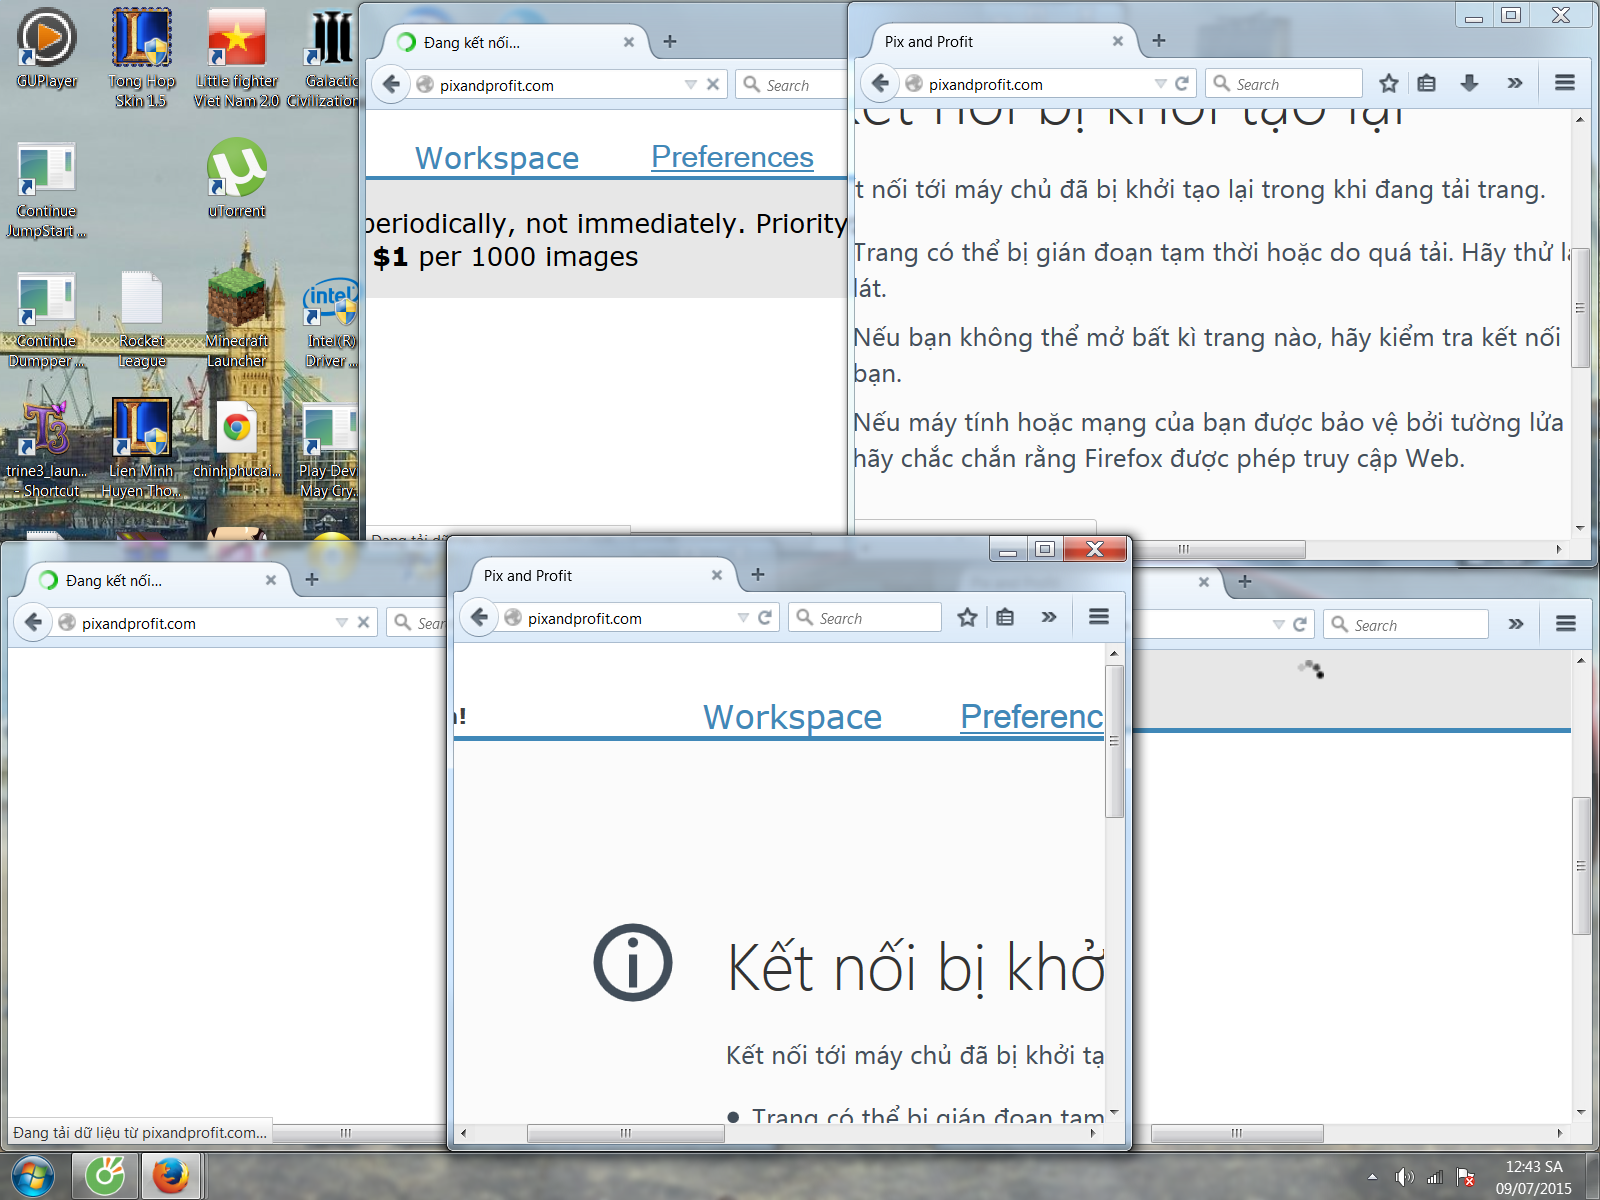Image resolution: width=1600 pixels, height=1200 pixels.
Task: Open a new tab in the top-right Firefox window
Action: tap(1159, 40)
